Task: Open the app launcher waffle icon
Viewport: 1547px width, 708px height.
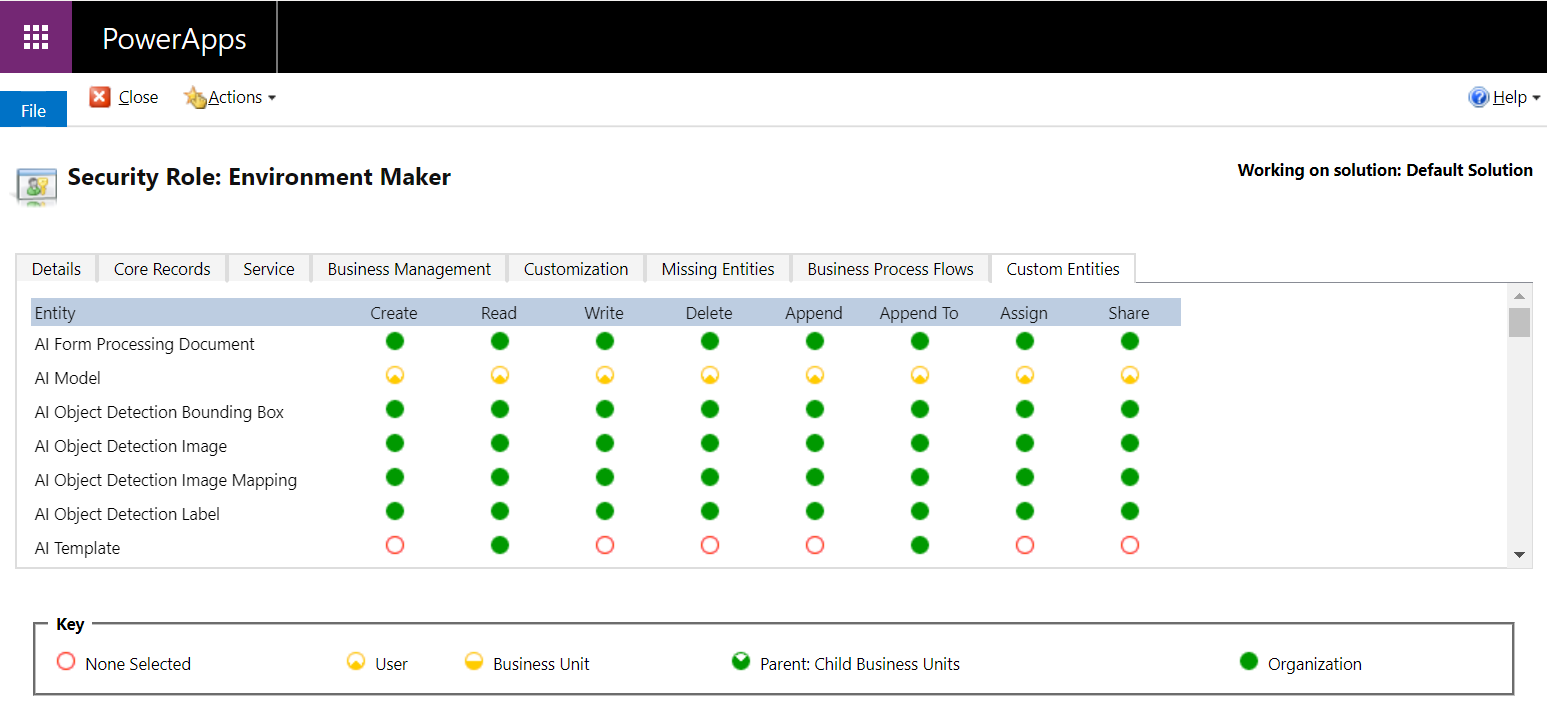Action: [x=36, y=37]
